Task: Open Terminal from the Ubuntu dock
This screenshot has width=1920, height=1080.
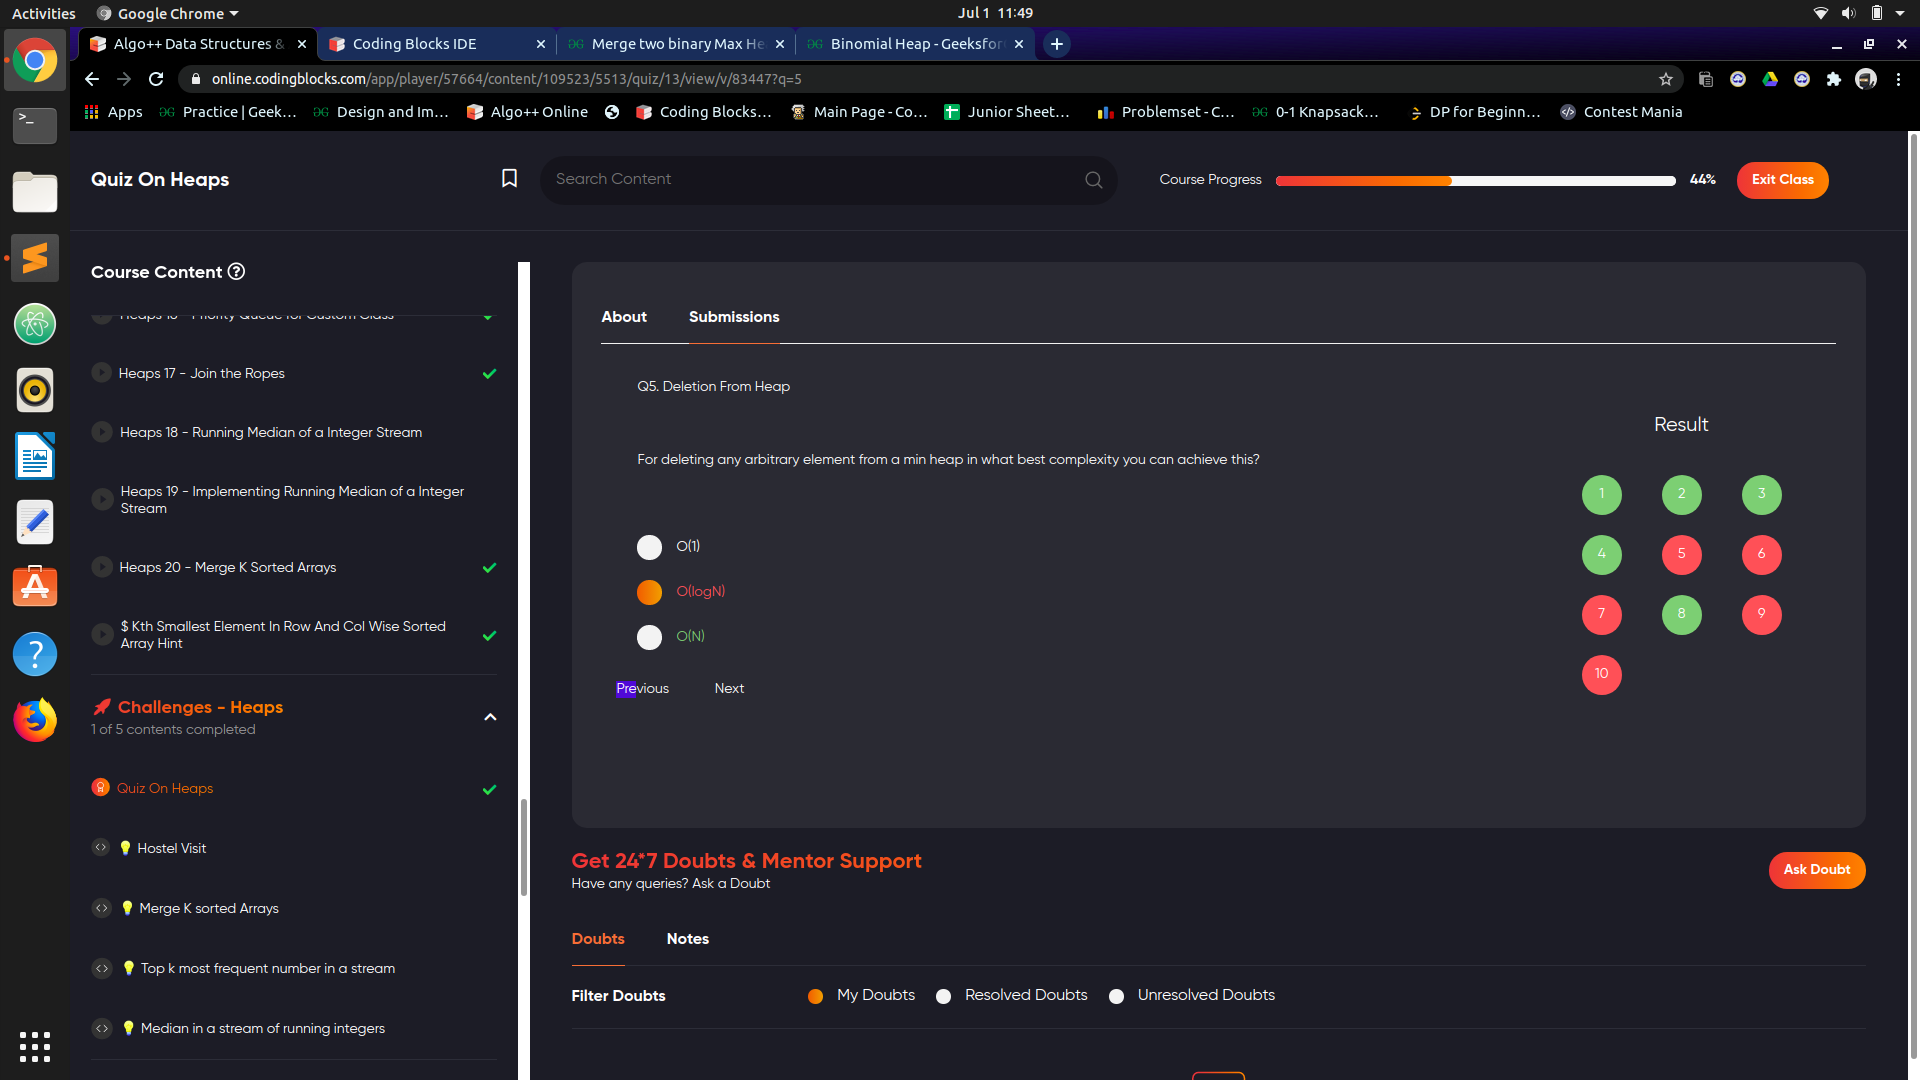Action: click(35, 126)
